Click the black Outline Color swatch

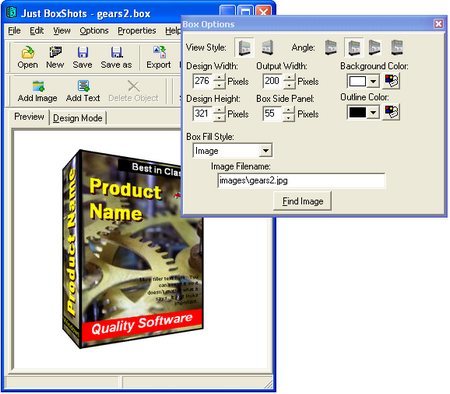coord(358,112)
